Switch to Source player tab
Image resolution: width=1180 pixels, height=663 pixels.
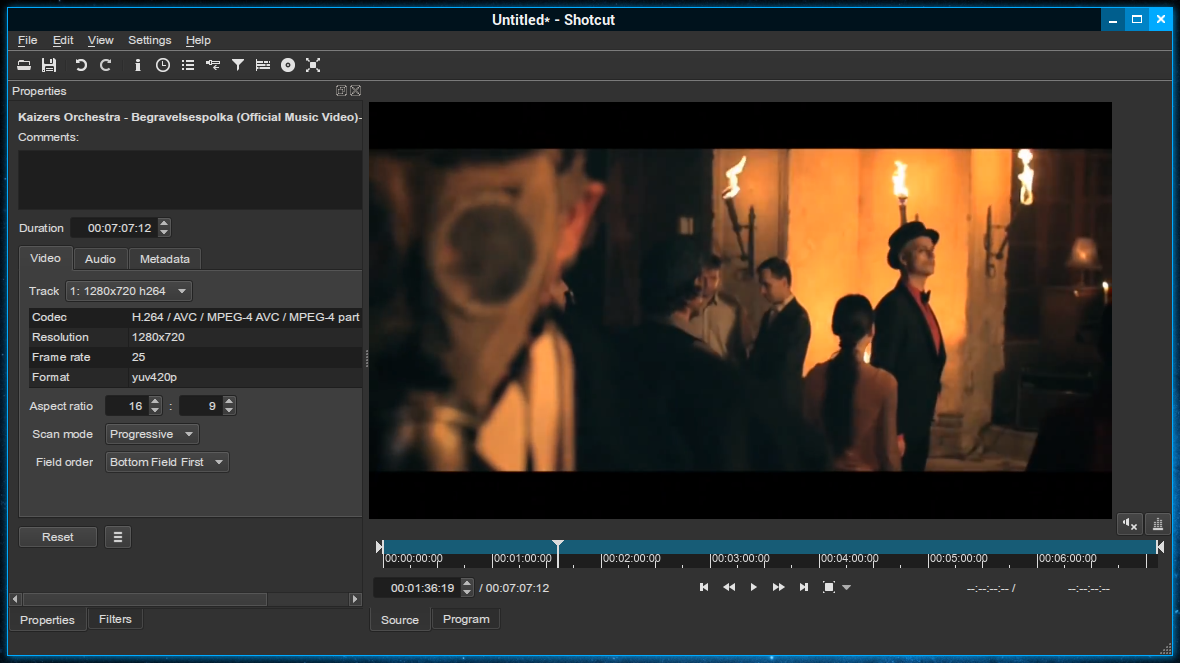point(400,620)
